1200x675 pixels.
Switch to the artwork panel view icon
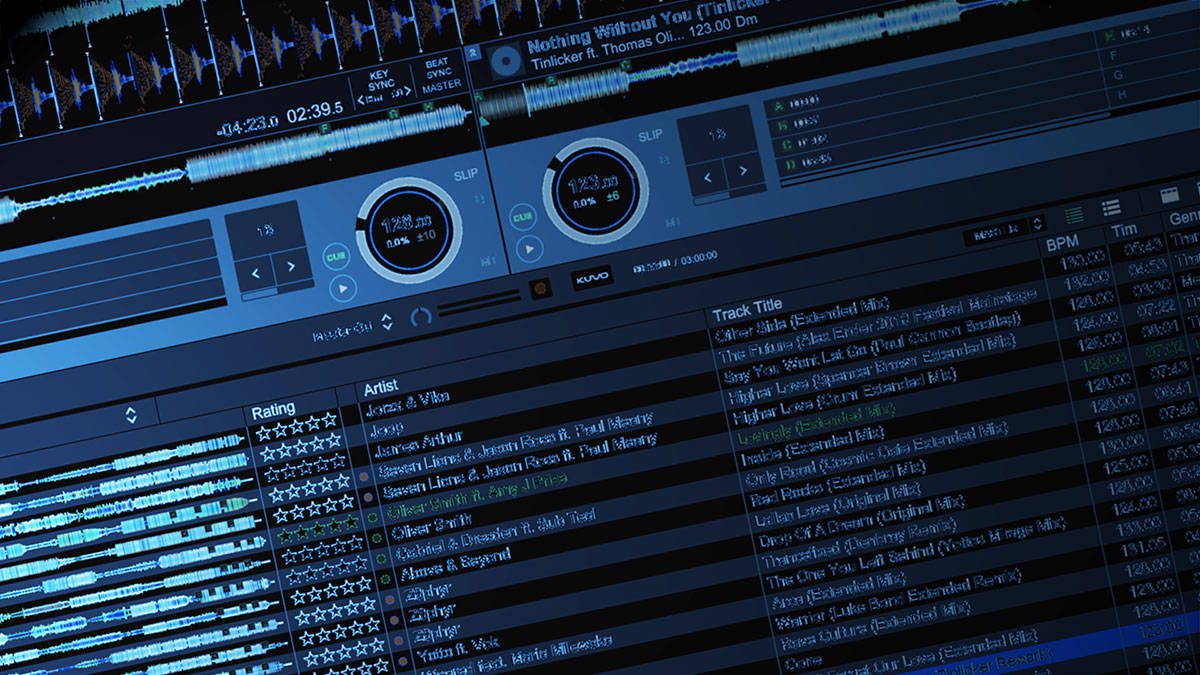1168,195
